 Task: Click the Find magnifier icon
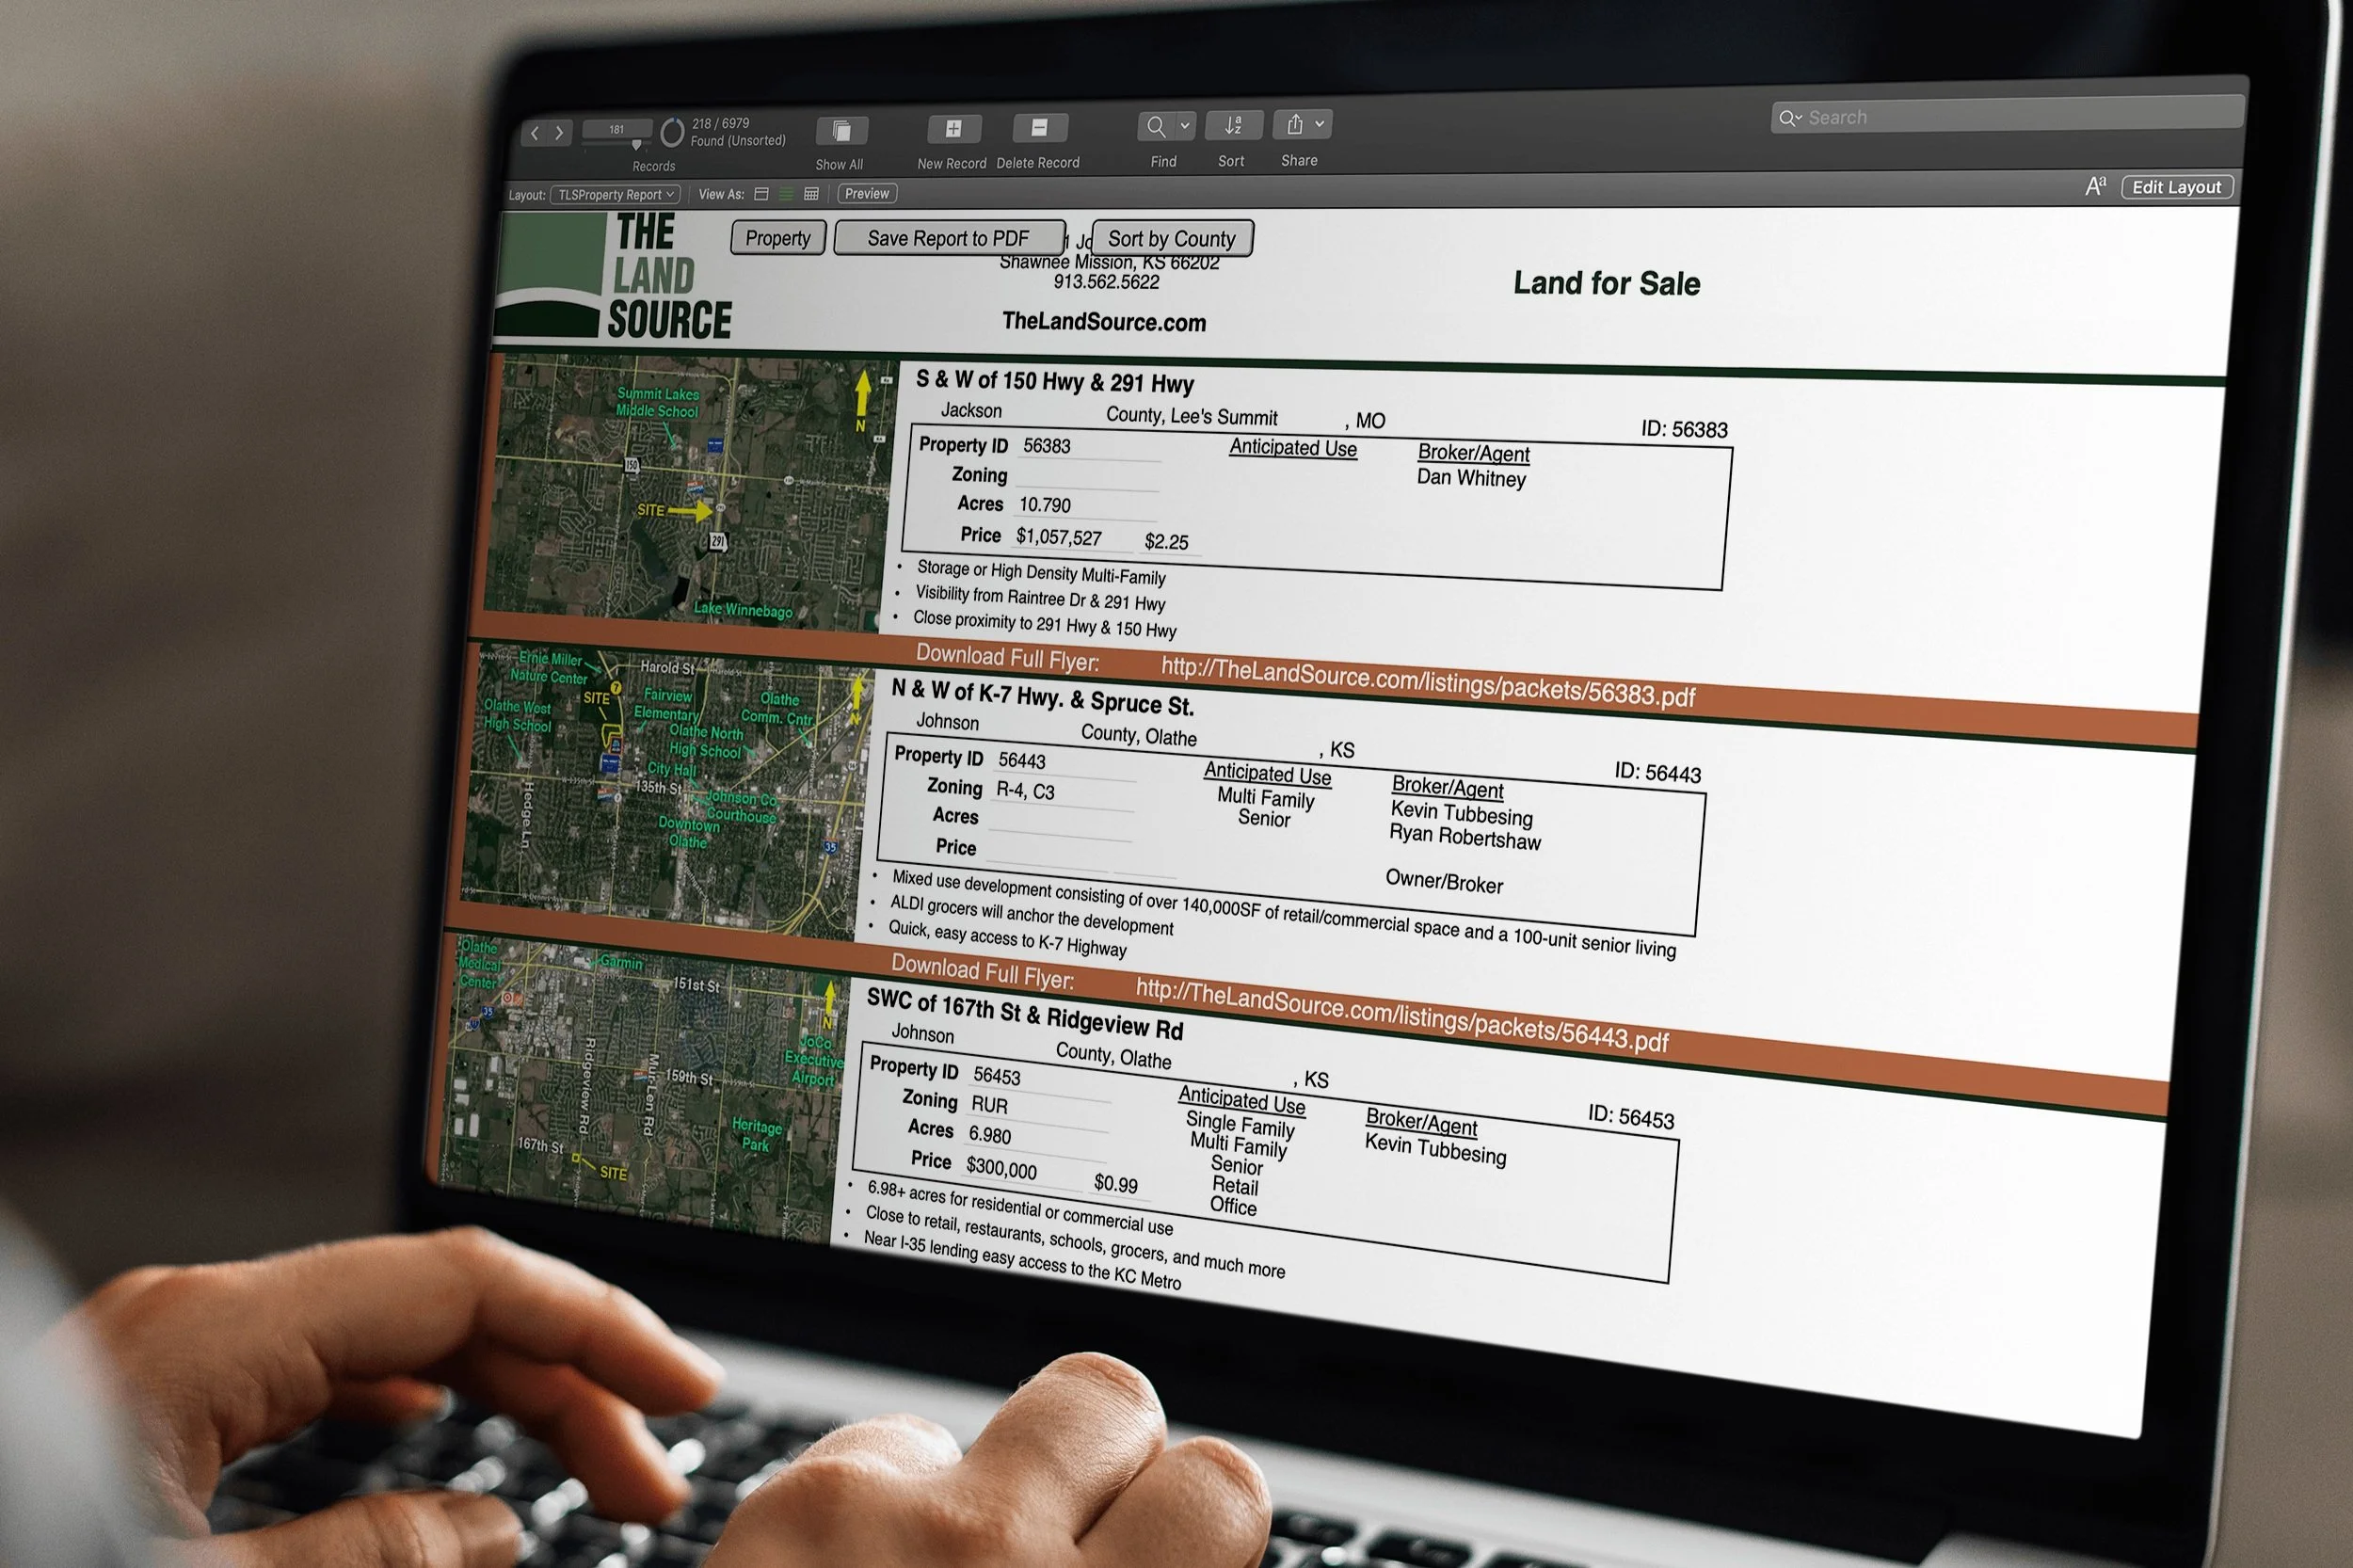(x=1155, y=126)
